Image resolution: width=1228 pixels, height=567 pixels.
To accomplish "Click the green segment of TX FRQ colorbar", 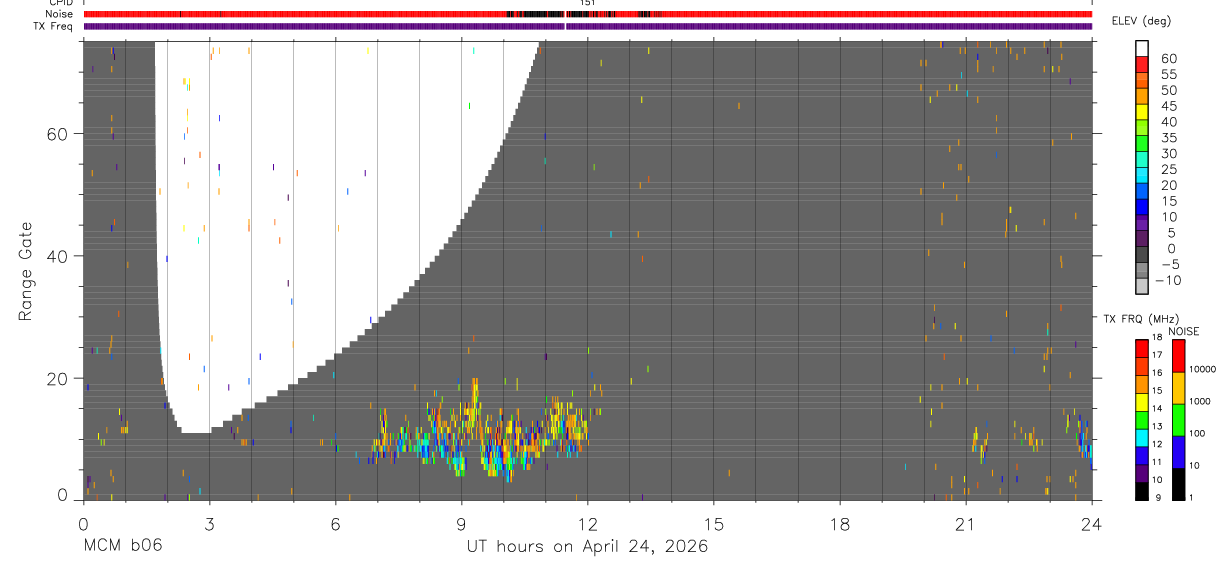I will coord(1142,420).
